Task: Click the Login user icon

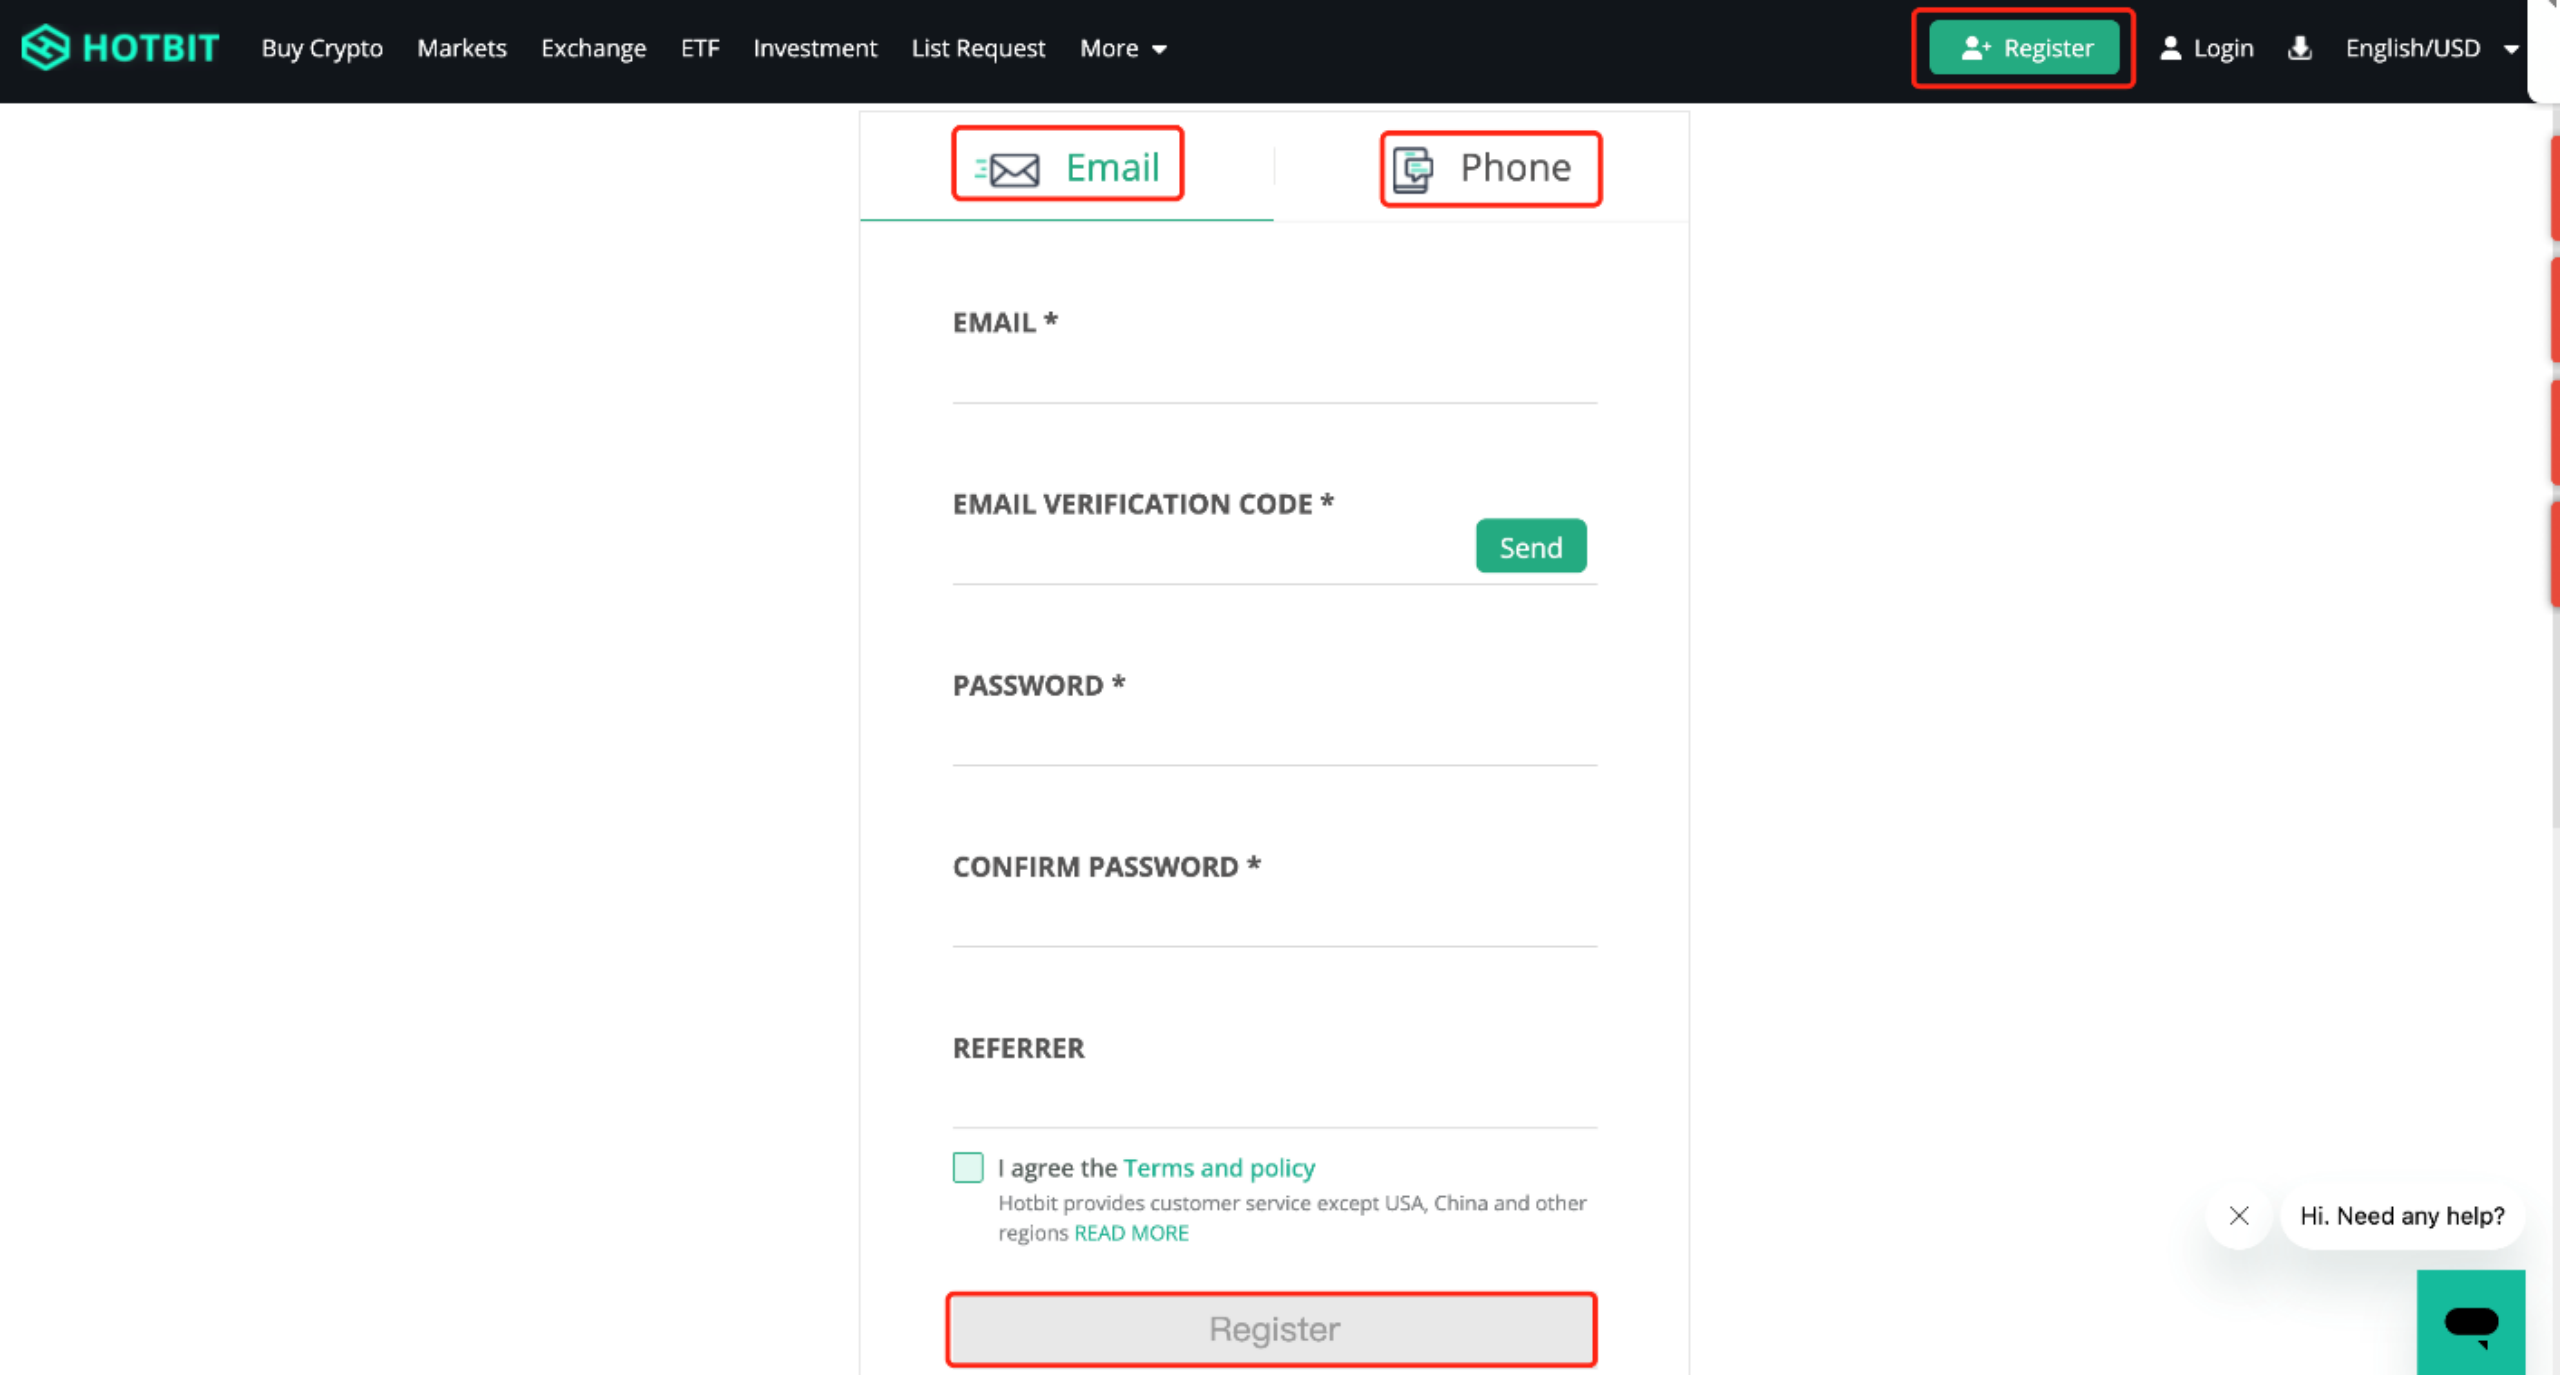Action: point(2170,48)
